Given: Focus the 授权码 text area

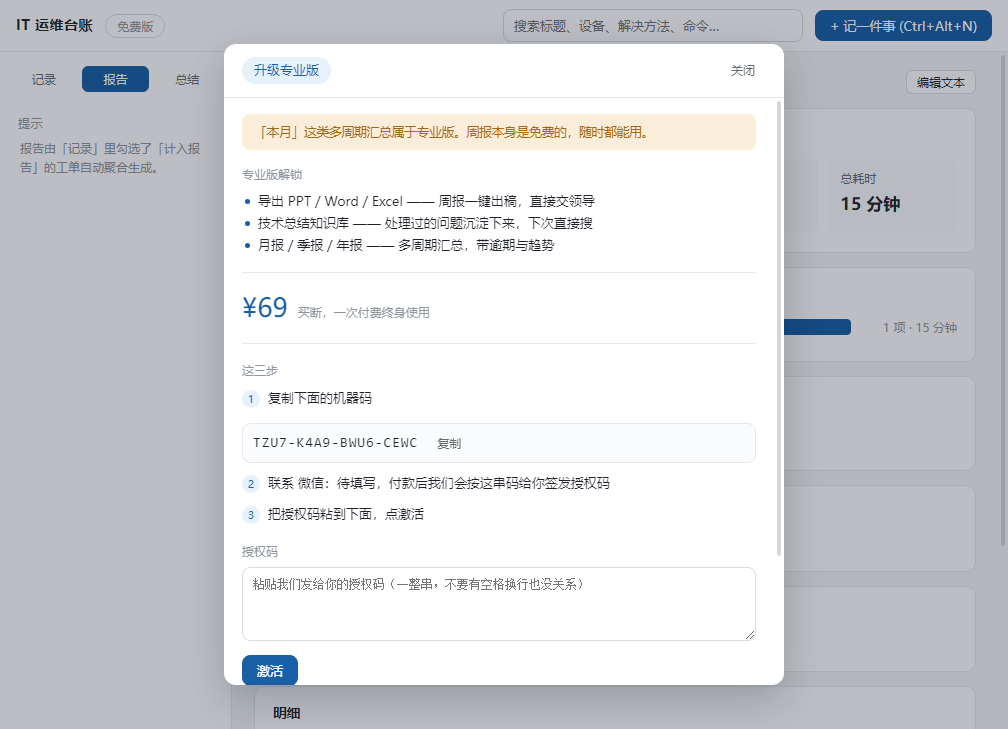Looking at the screenshot, I should coord(498,604).
